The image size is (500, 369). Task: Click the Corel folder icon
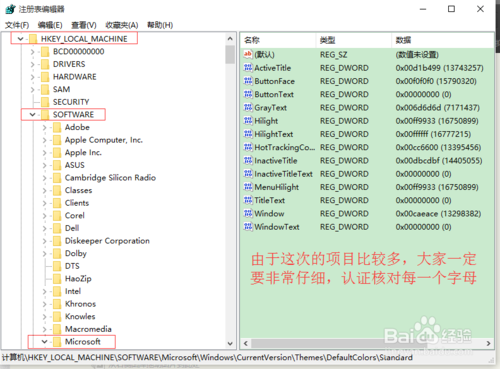coord(57,216)
